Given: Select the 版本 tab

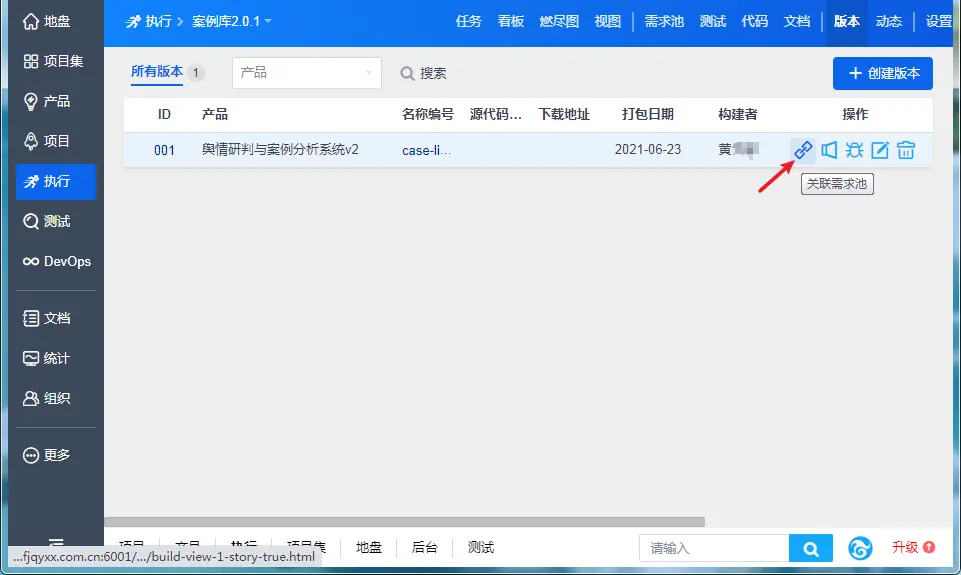Looking at the screenshot, I should 846,21.
